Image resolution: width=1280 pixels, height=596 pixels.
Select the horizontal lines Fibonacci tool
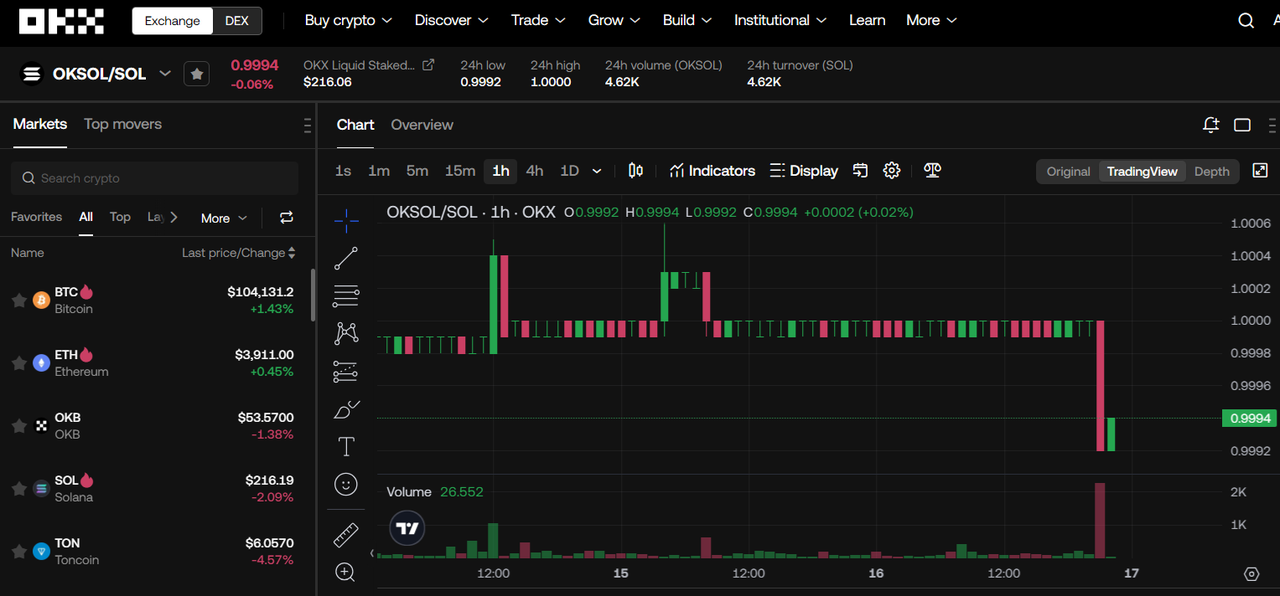[x=346, y=296]
